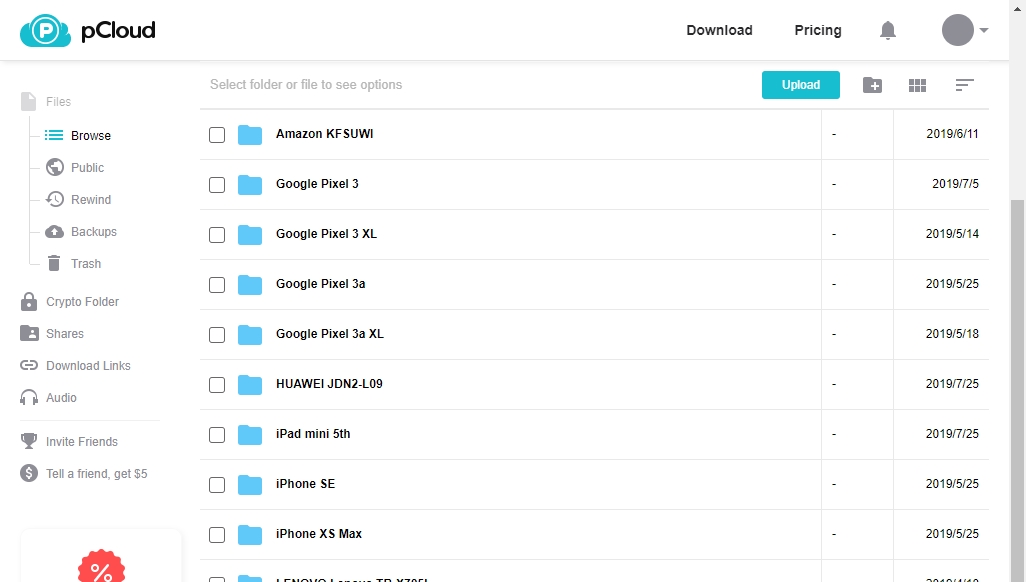Viewport: 1026px width, 582px height.
Task: Click the Google Pixel 3a XL folder icon
Action: pyautogui.click(x=250, y=335)
